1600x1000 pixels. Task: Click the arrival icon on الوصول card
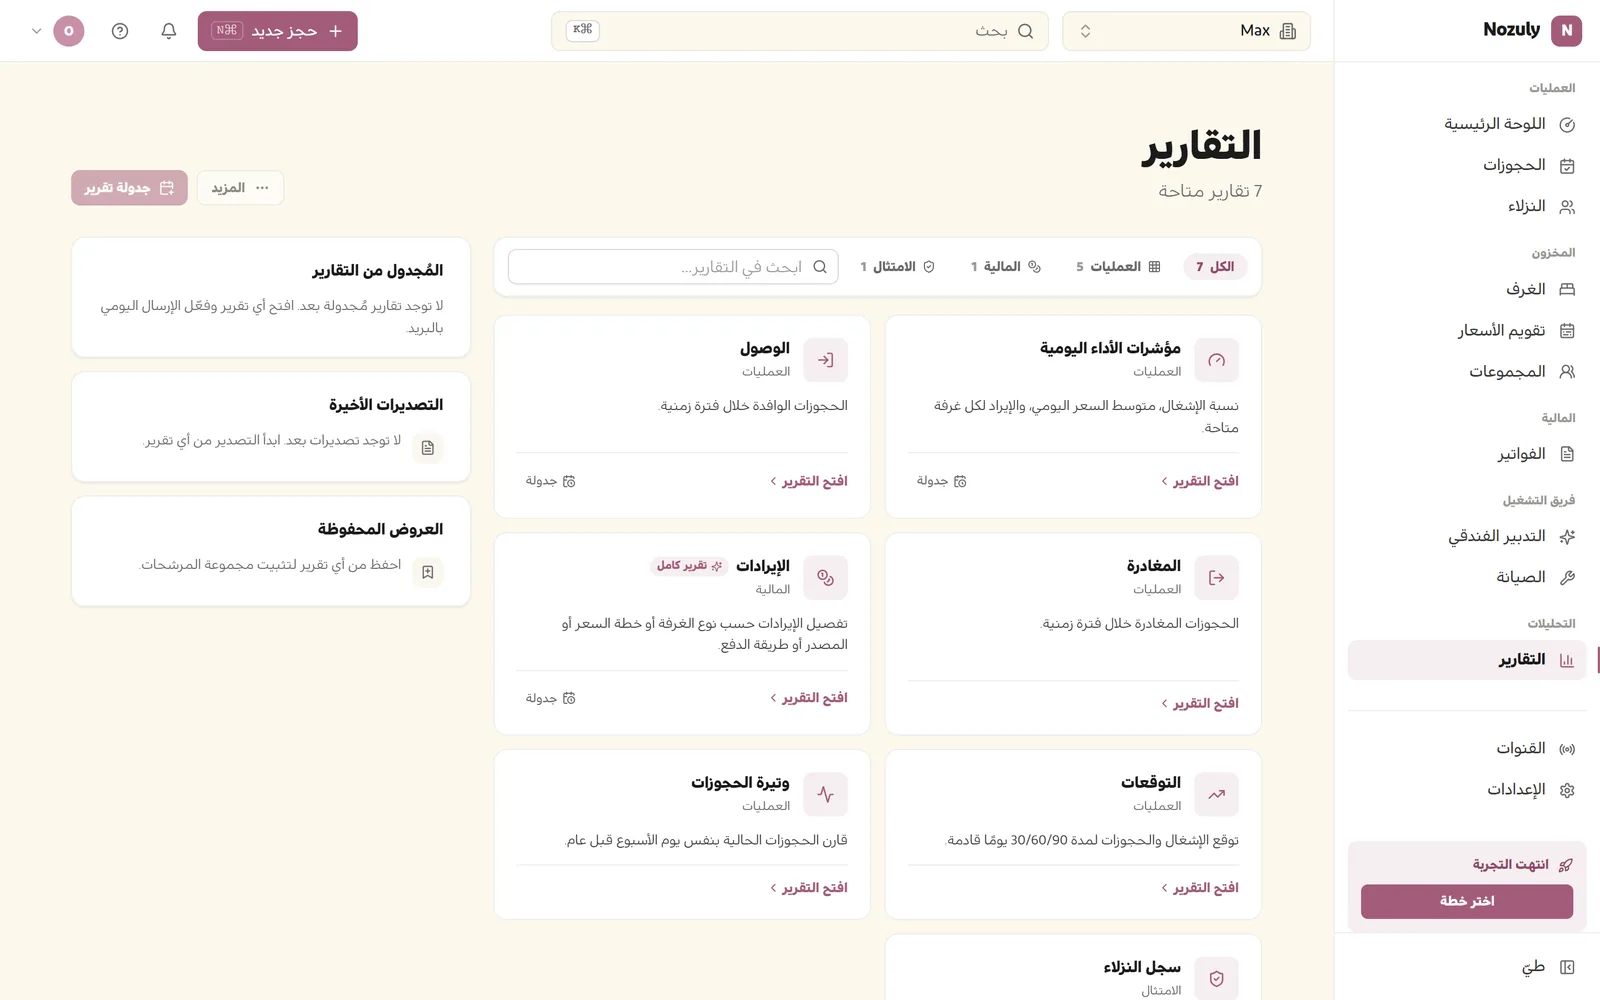click(x=825, y=360)
